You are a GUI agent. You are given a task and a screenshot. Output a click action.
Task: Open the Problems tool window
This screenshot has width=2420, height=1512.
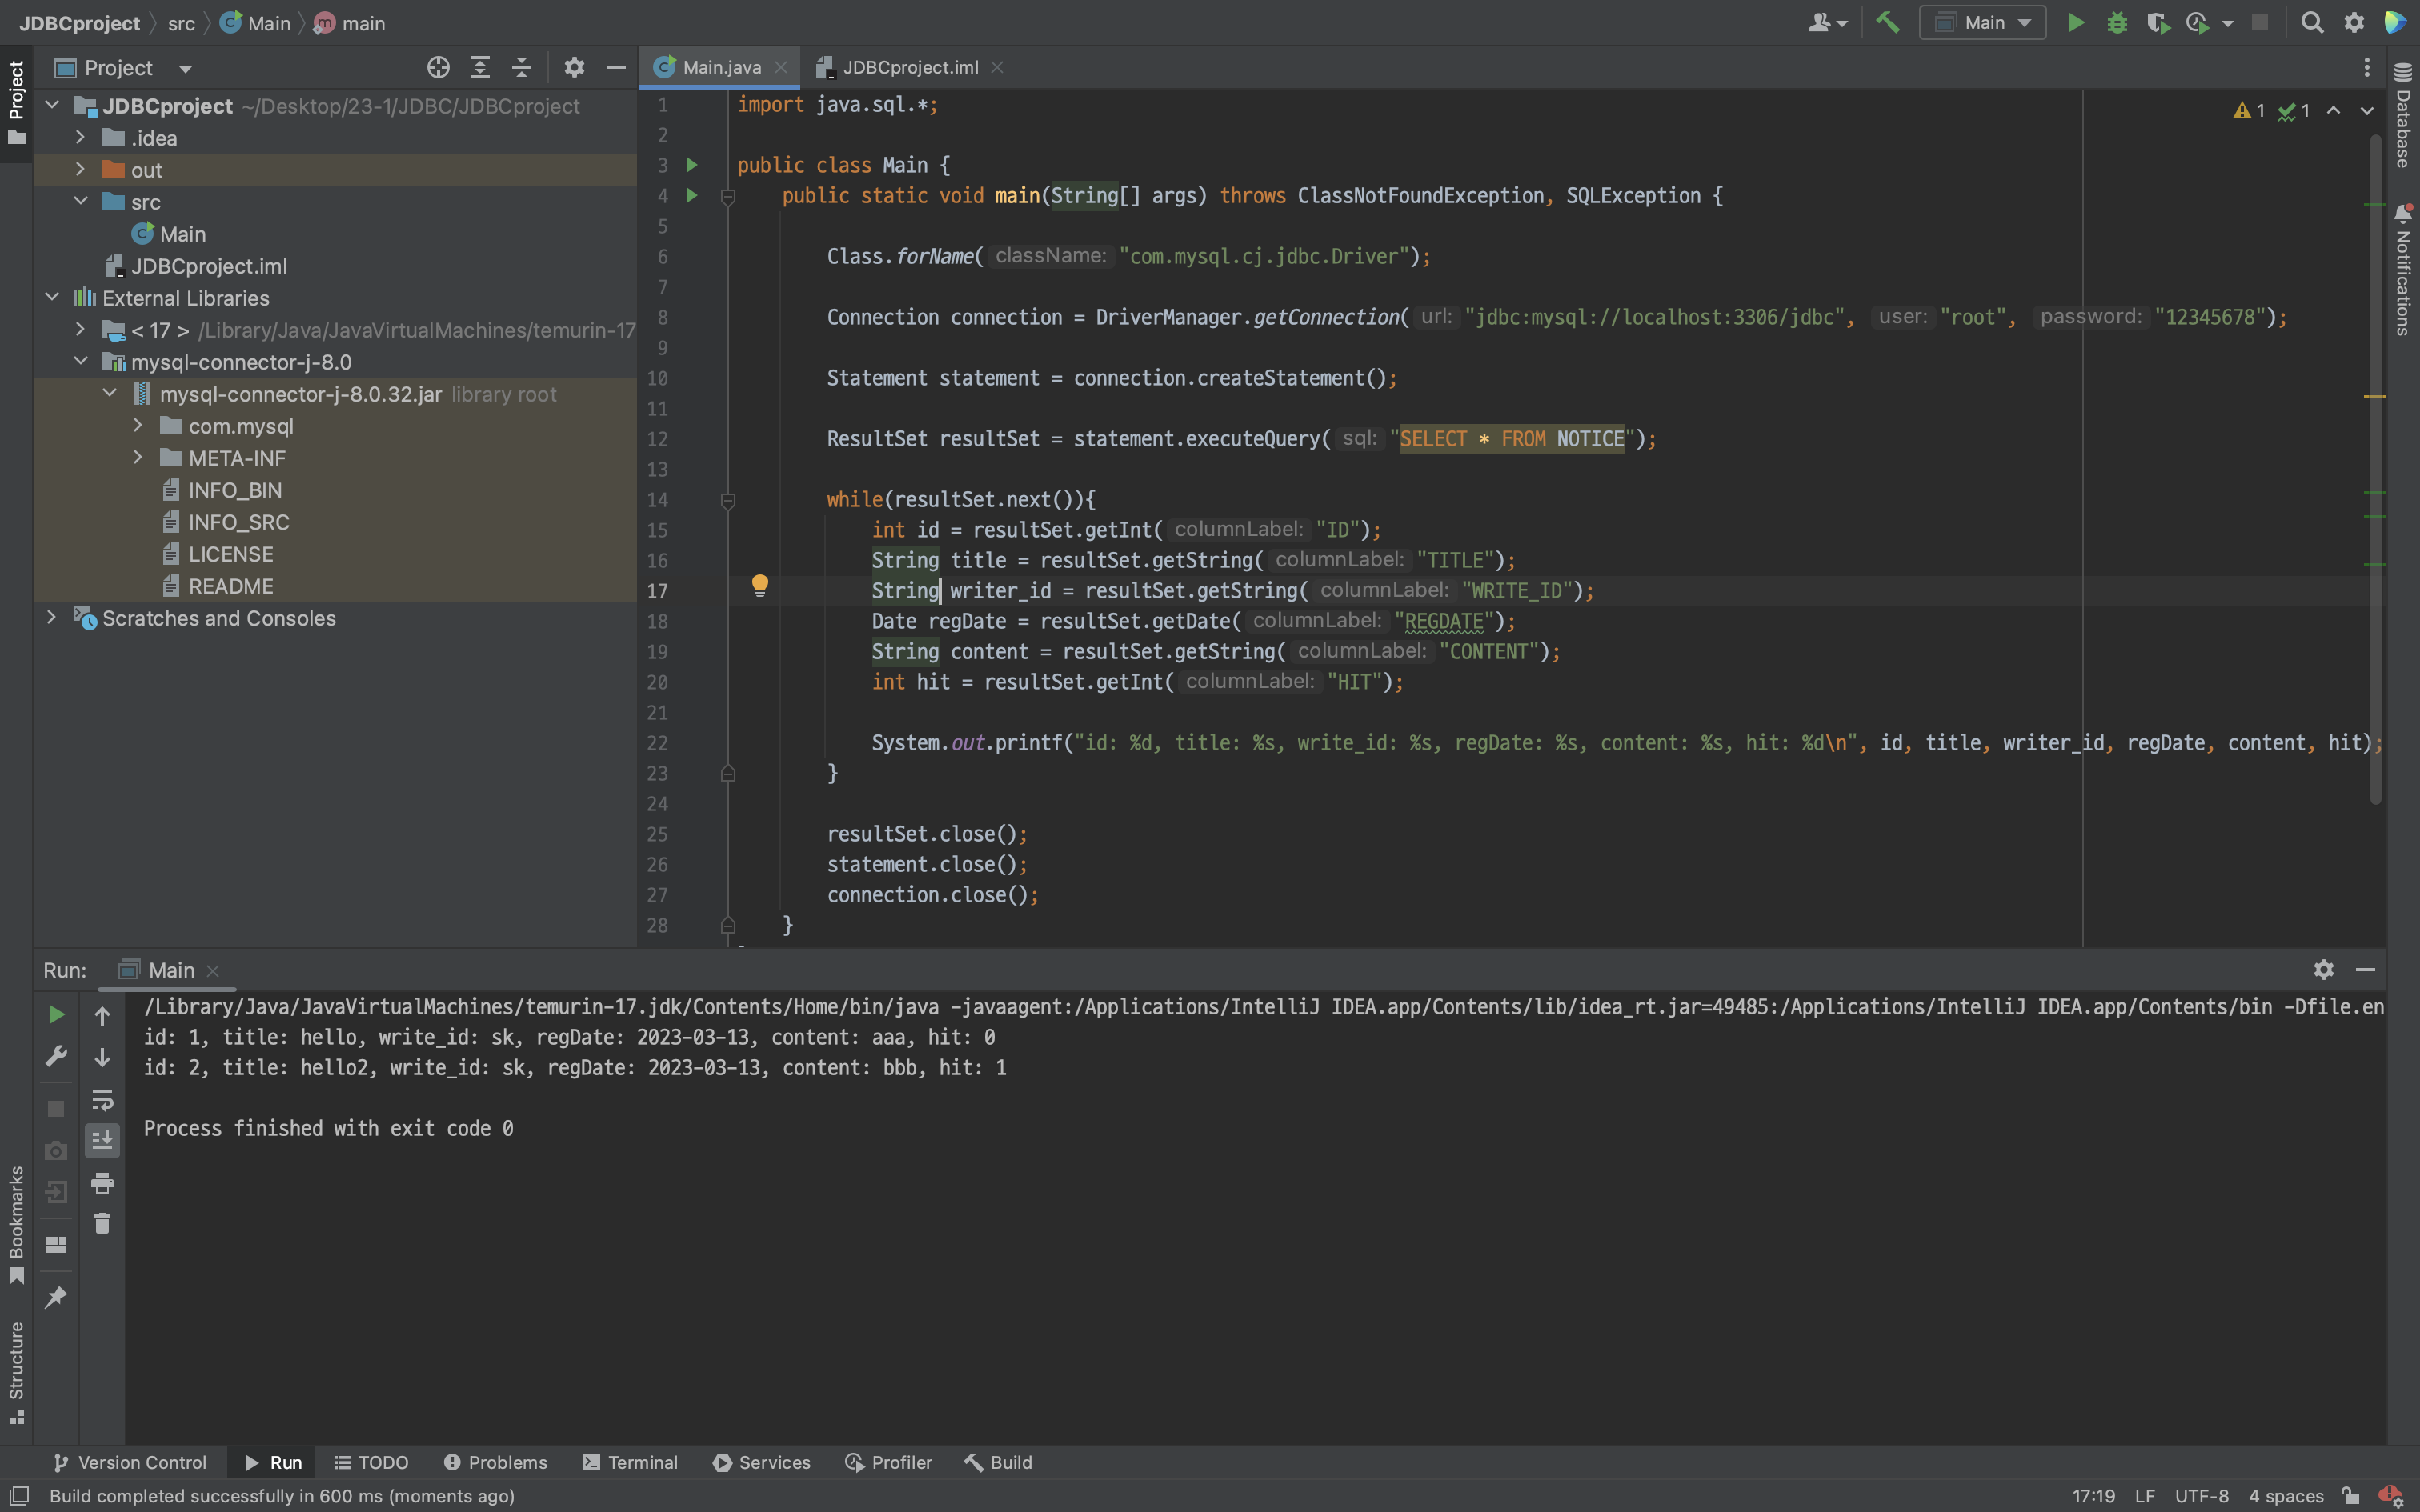[x=495, y=1462]
